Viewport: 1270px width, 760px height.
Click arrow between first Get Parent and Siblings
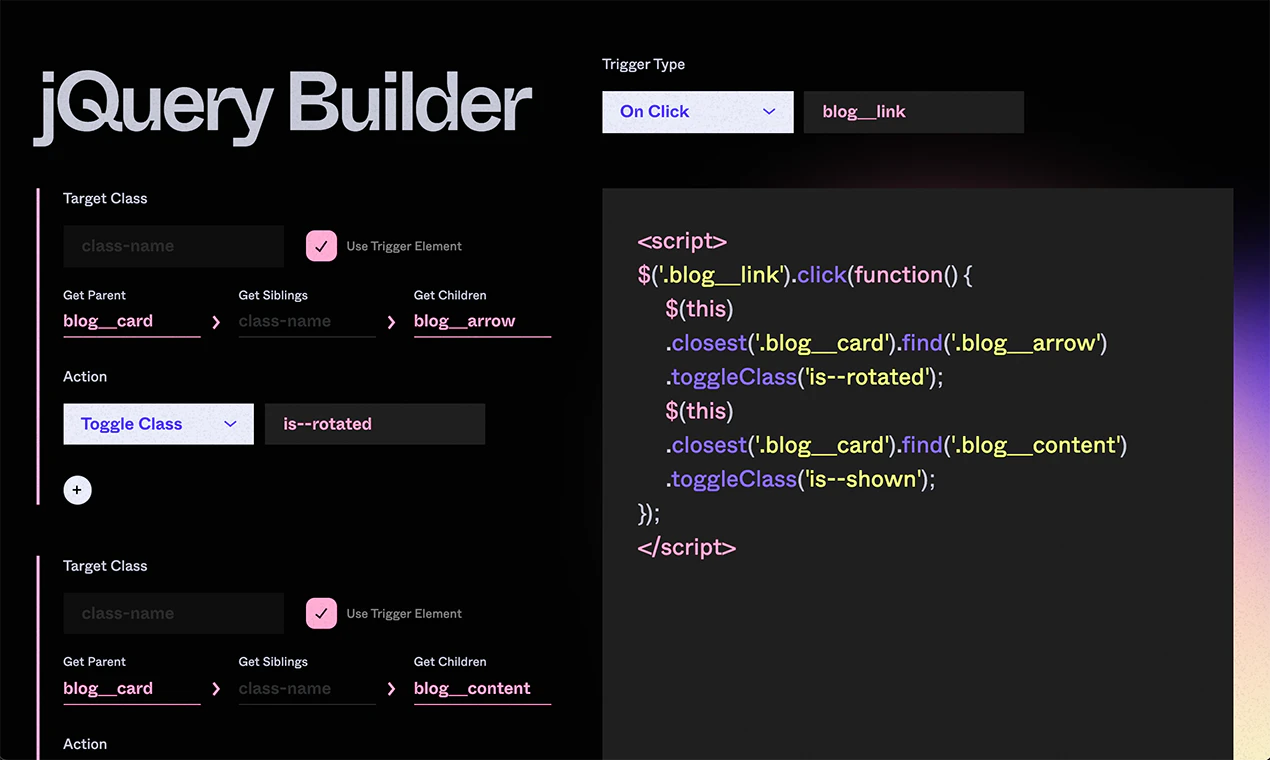216,322
